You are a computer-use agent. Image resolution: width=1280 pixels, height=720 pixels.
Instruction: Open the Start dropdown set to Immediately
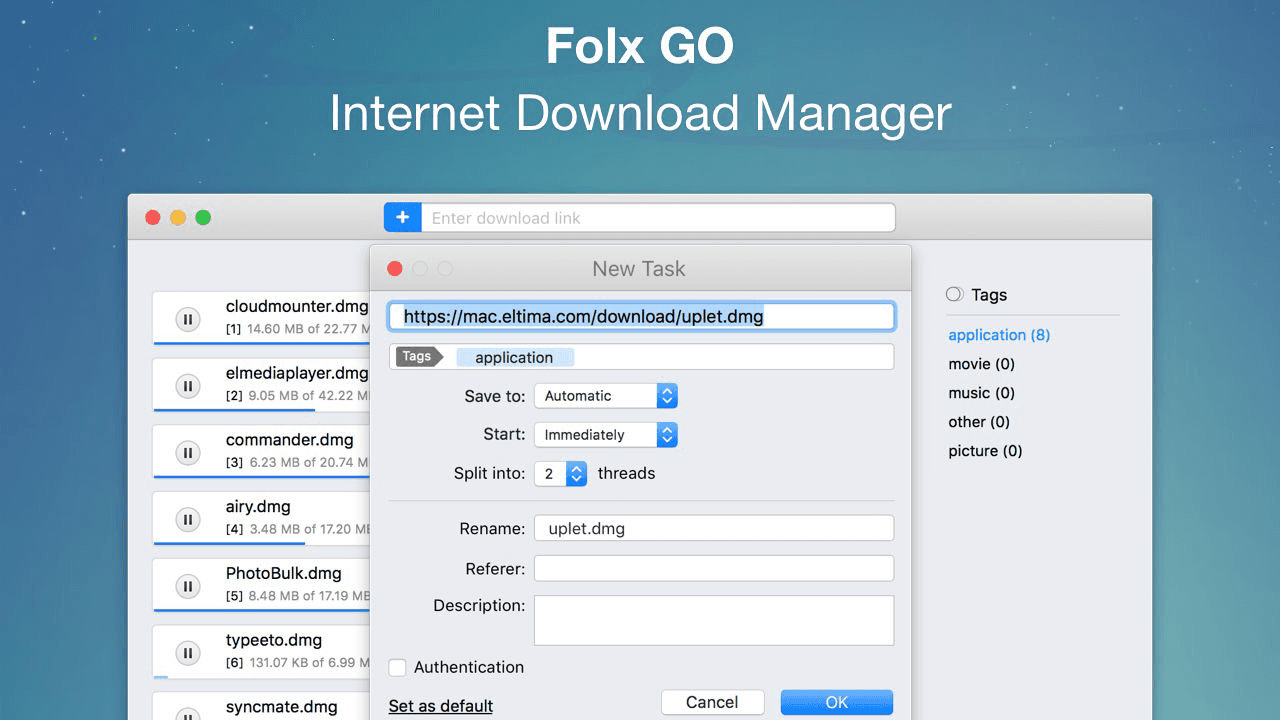click(x=606, y=435)
